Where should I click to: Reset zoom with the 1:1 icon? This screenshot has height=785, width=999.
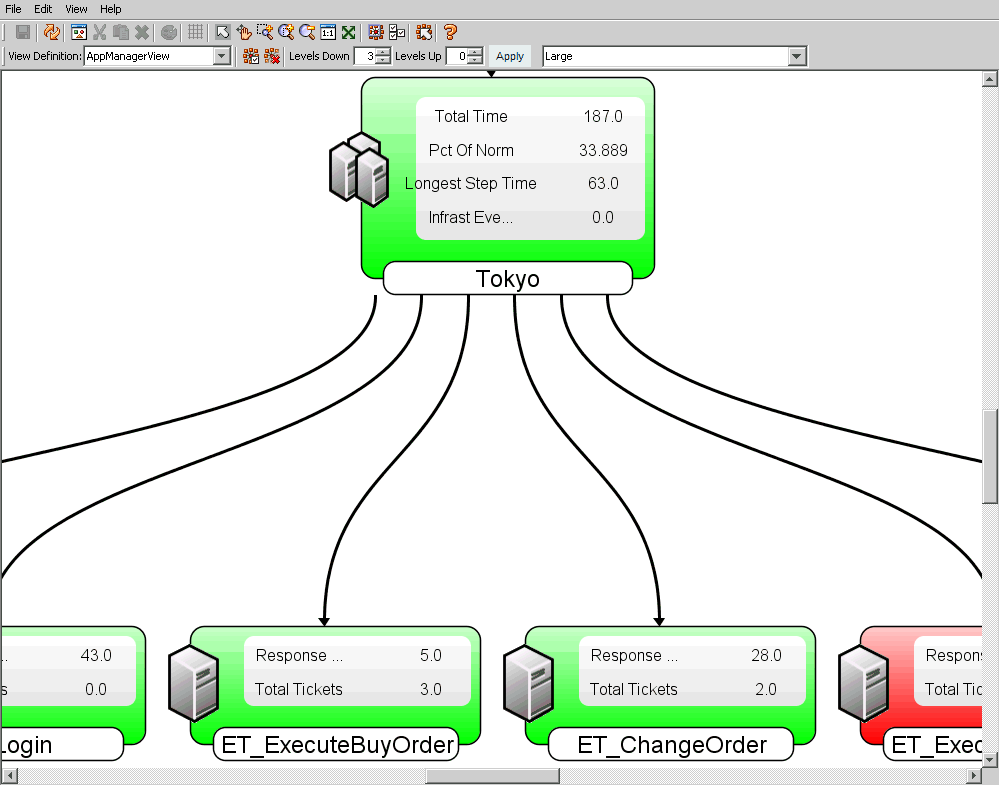(327, 32)
